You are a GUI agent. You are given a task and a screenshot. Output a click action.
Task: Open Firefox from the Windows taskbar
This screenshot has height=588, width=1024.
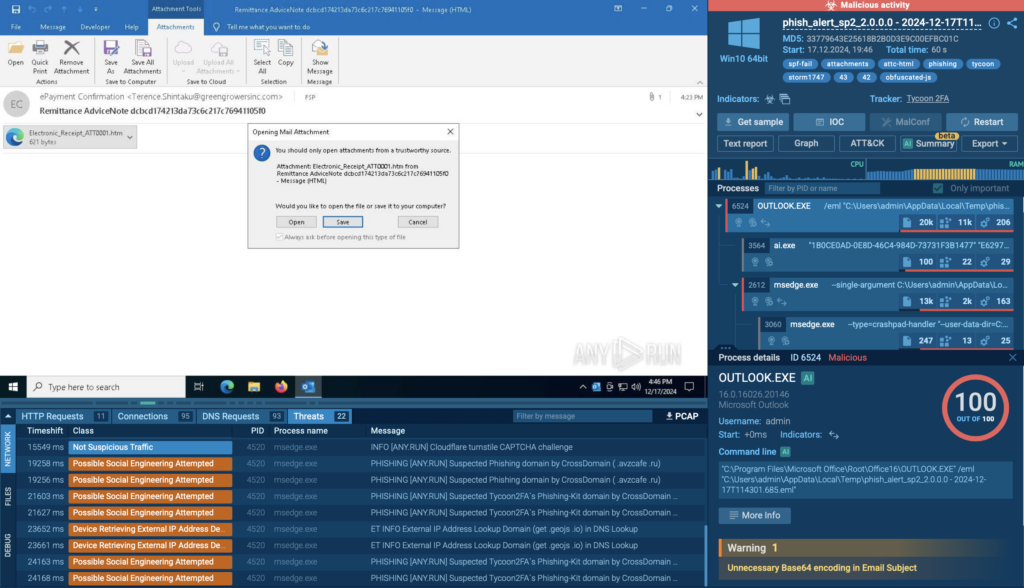tap(280, 387)
